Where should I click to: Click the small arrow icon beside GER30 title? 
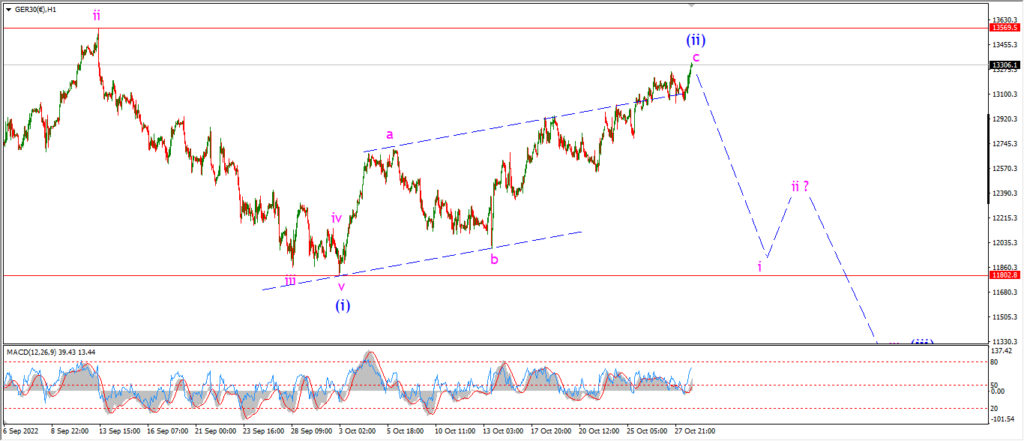[x=9, y=10]
